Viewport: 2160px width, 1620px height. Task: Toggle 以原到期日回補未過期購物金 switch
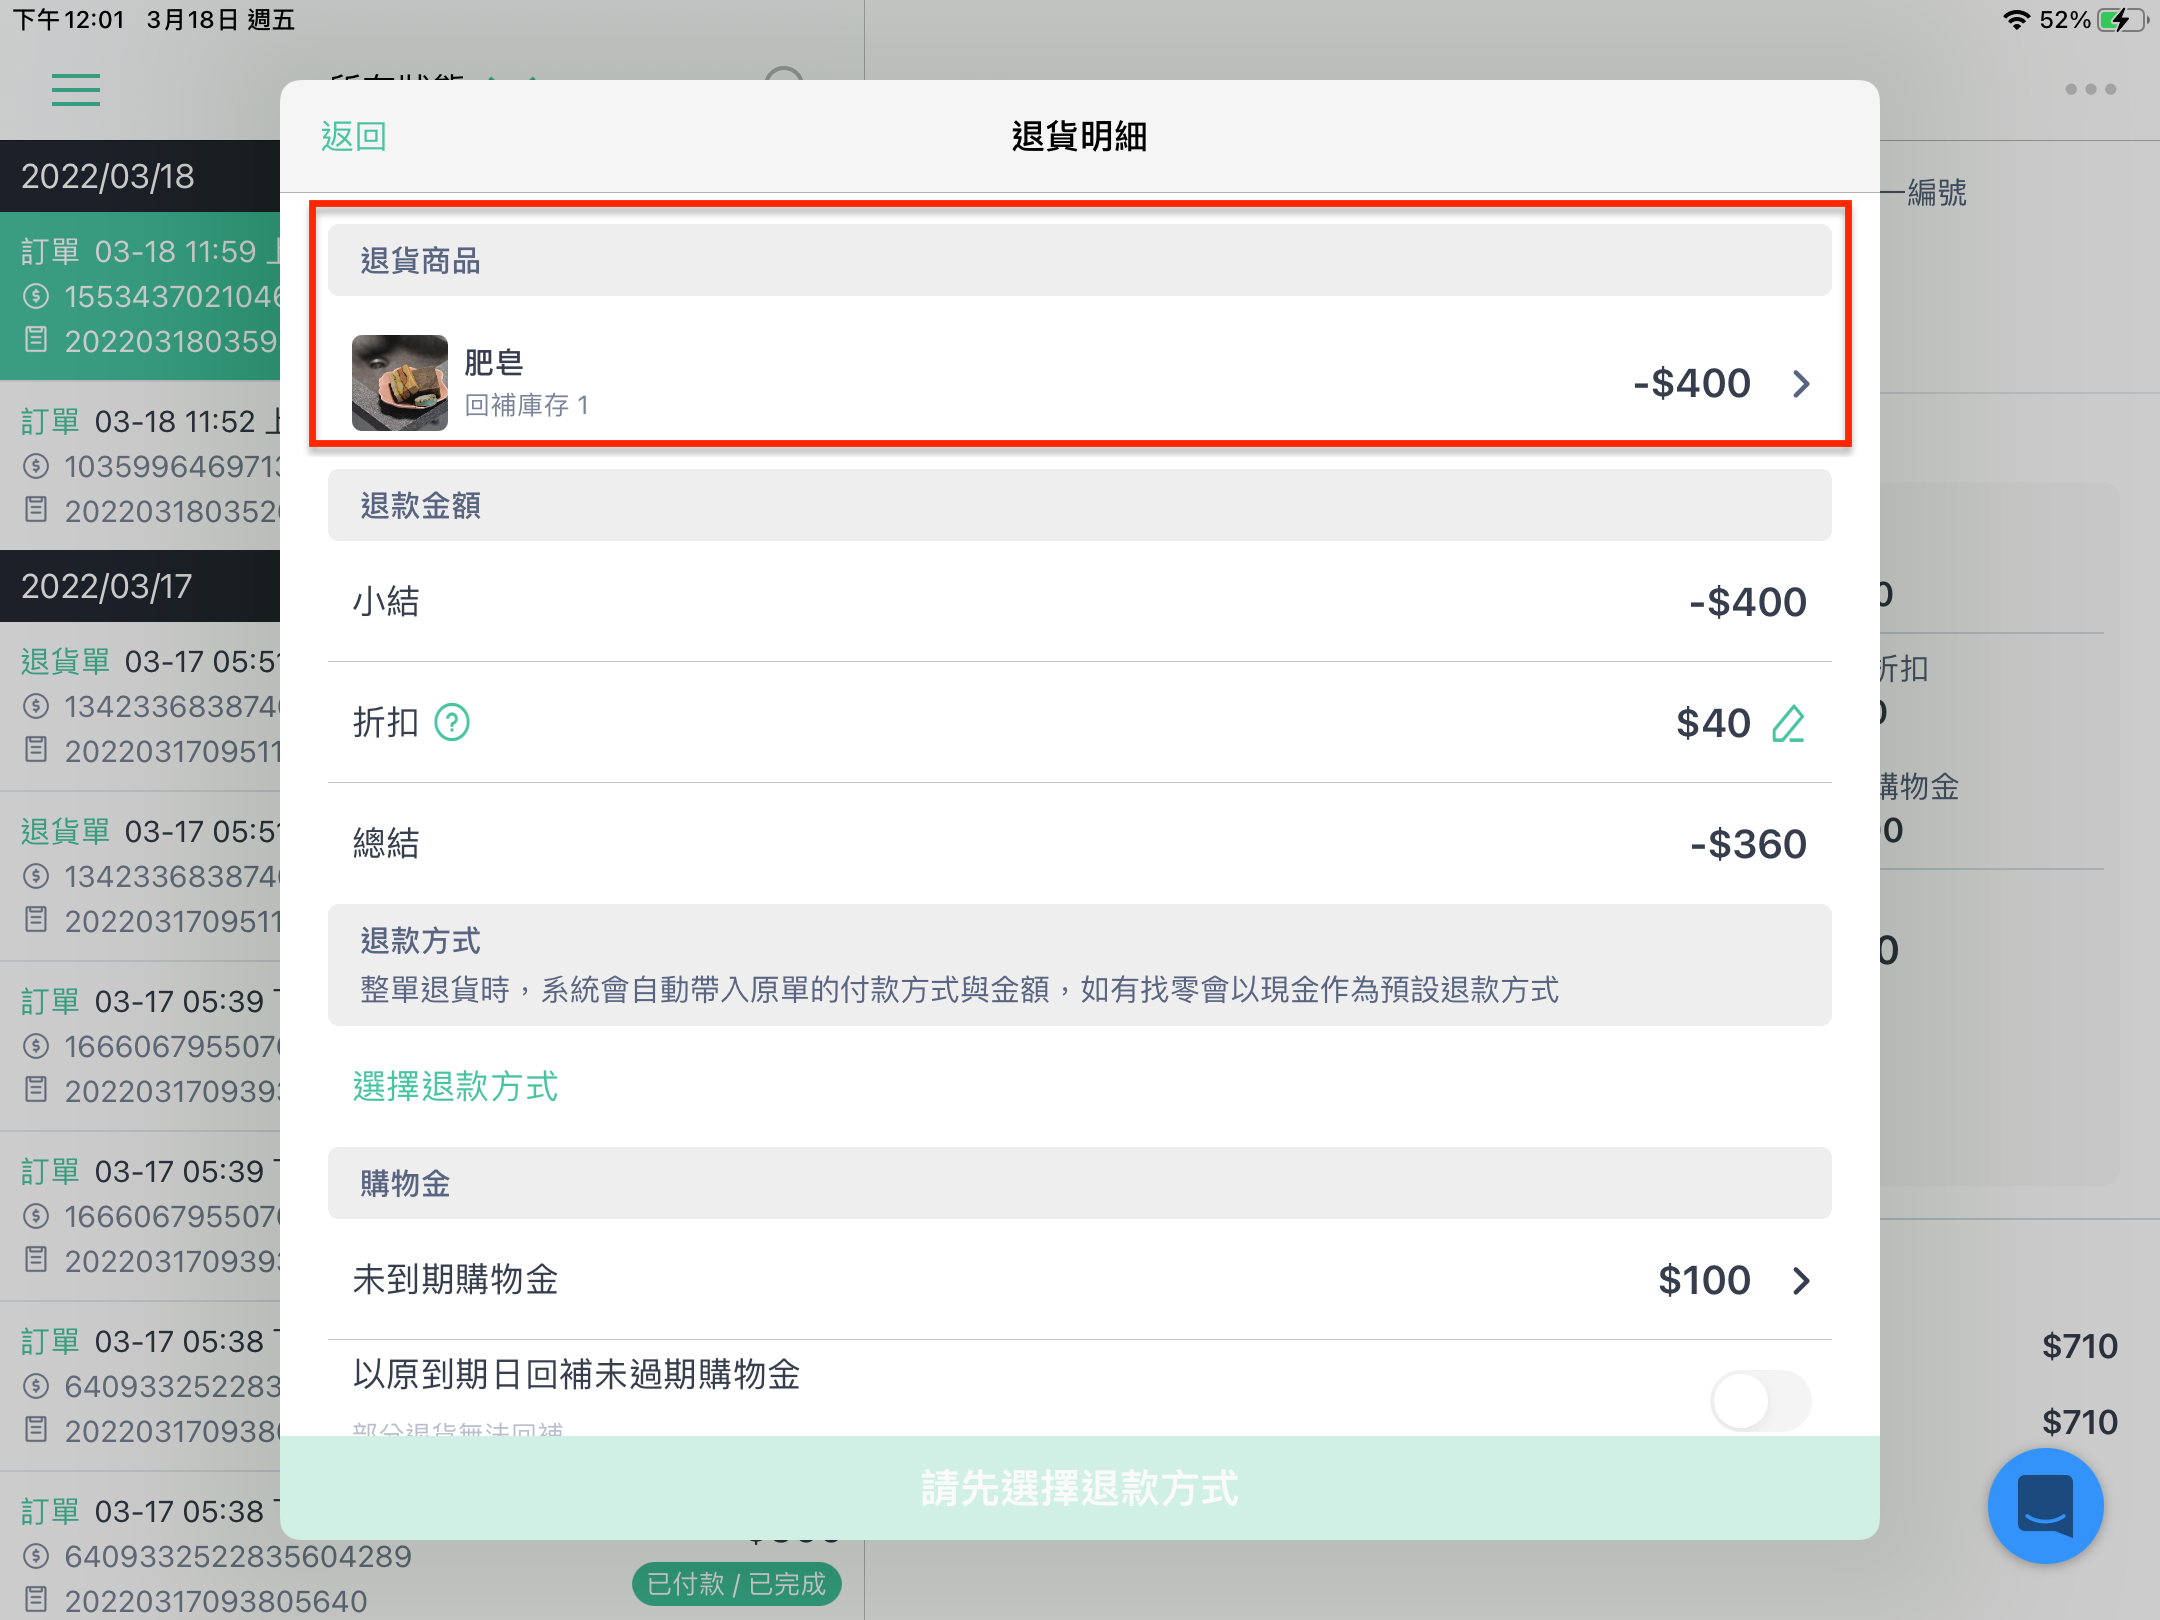click(1760, 1400)
